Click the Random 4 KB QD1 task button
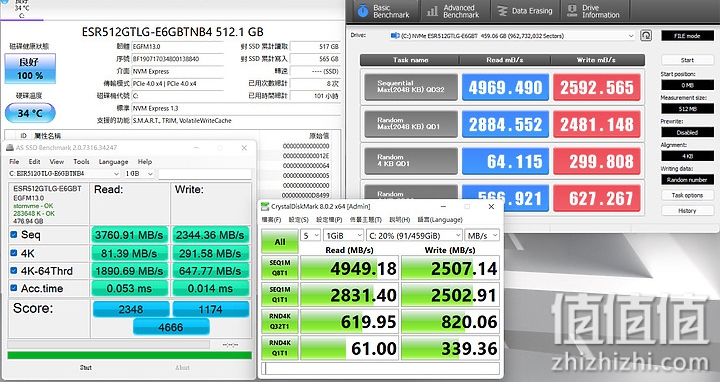Viewport: 720px width, 382px height. [x=411, y=161]
